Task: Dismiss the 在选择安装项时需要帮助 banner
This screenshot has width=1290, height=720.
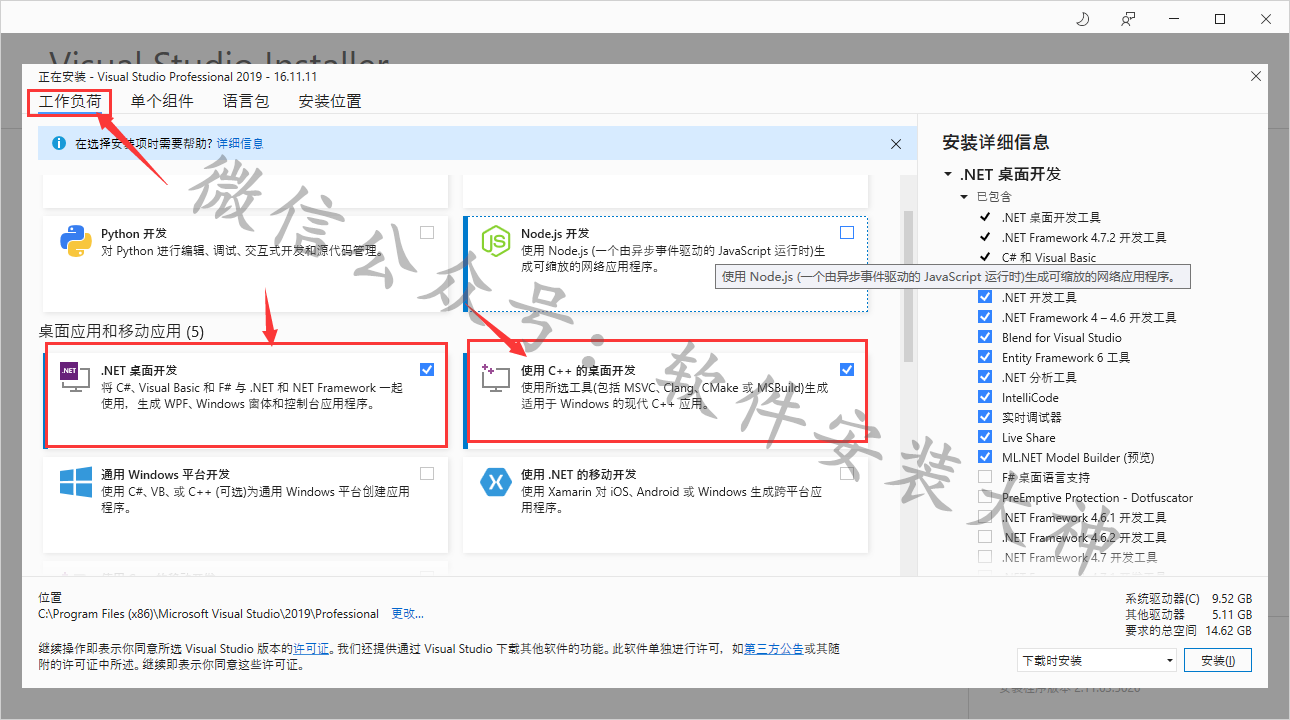Action: 896,144
